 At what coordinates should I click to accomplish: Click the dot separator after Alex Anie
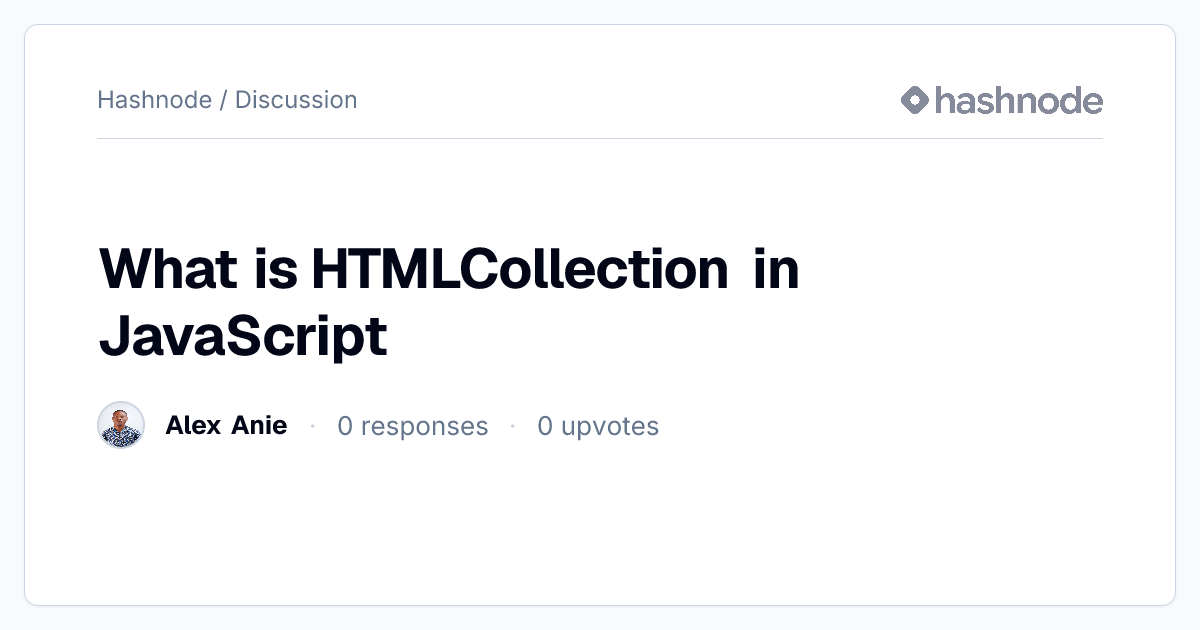313,426
